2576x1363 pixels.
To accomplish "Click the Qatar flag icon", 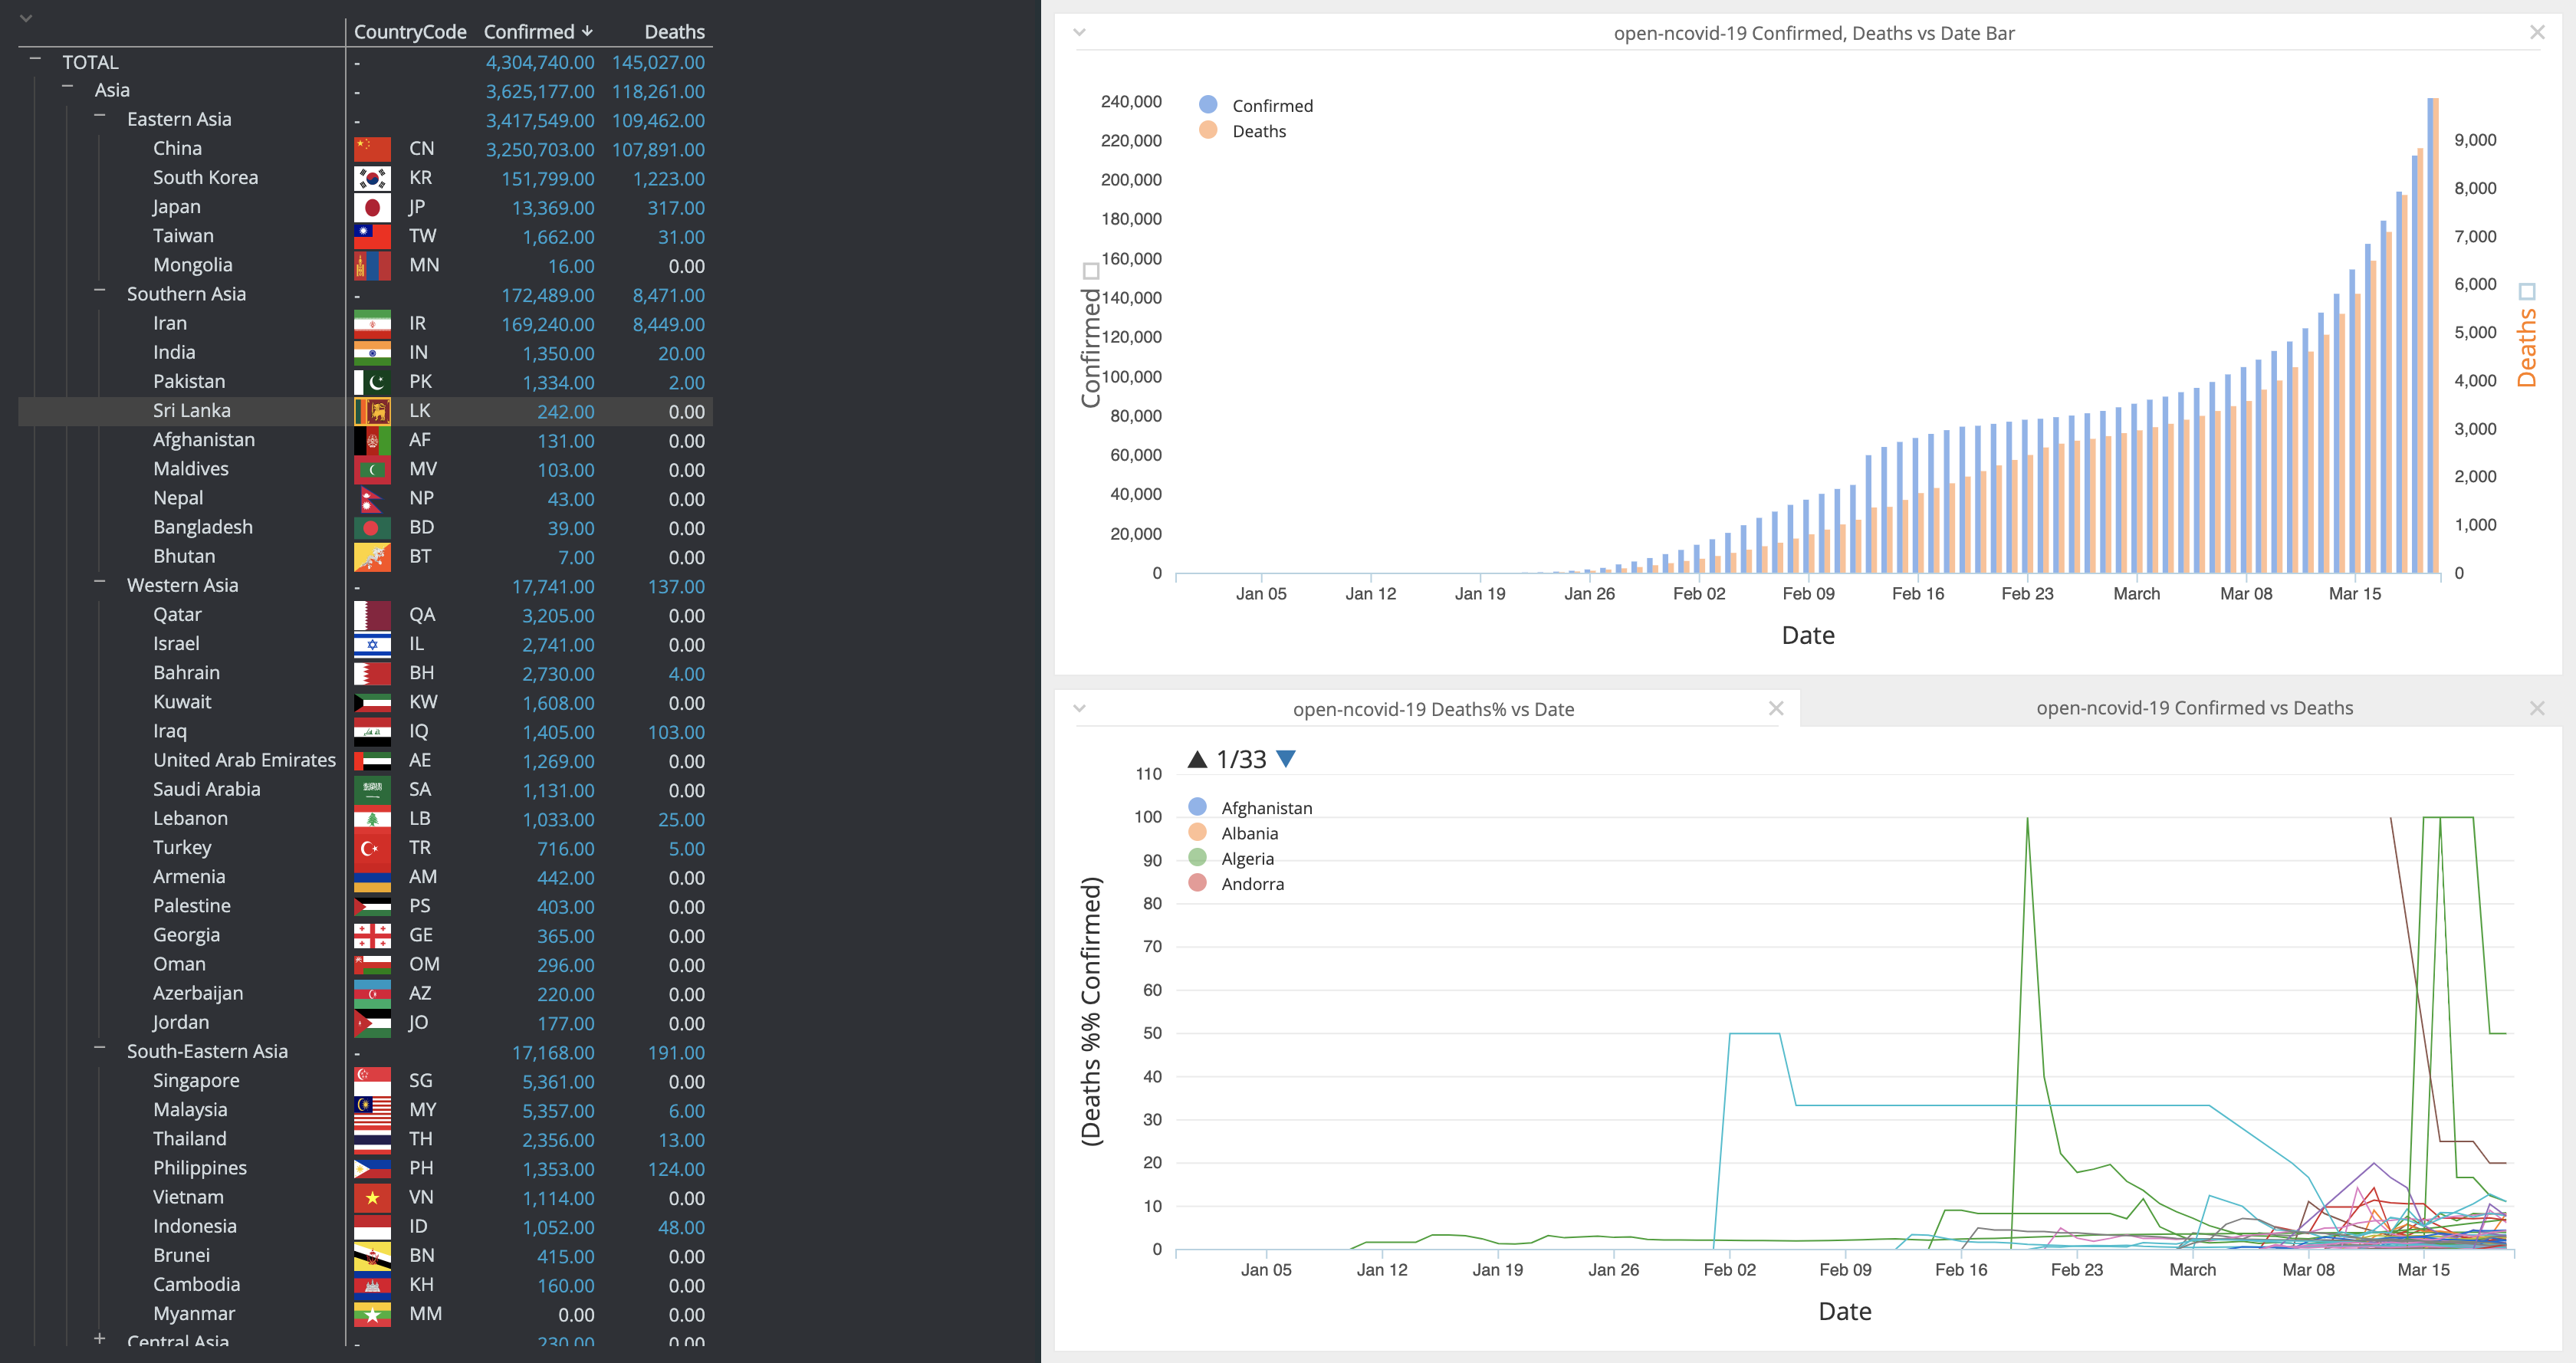I will tap(372, 615).
